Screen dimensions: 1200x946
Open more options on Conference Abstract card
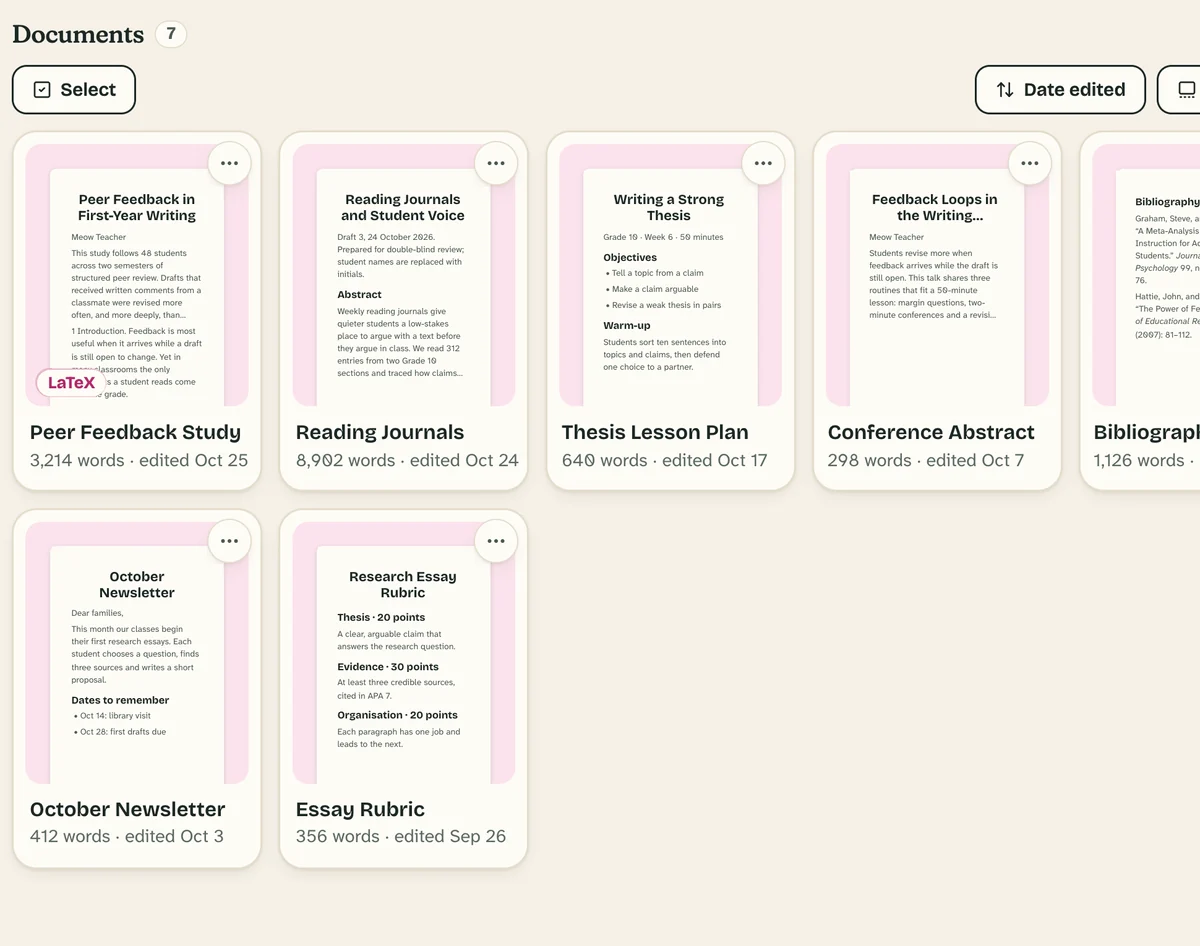[x=1030, y=163]
